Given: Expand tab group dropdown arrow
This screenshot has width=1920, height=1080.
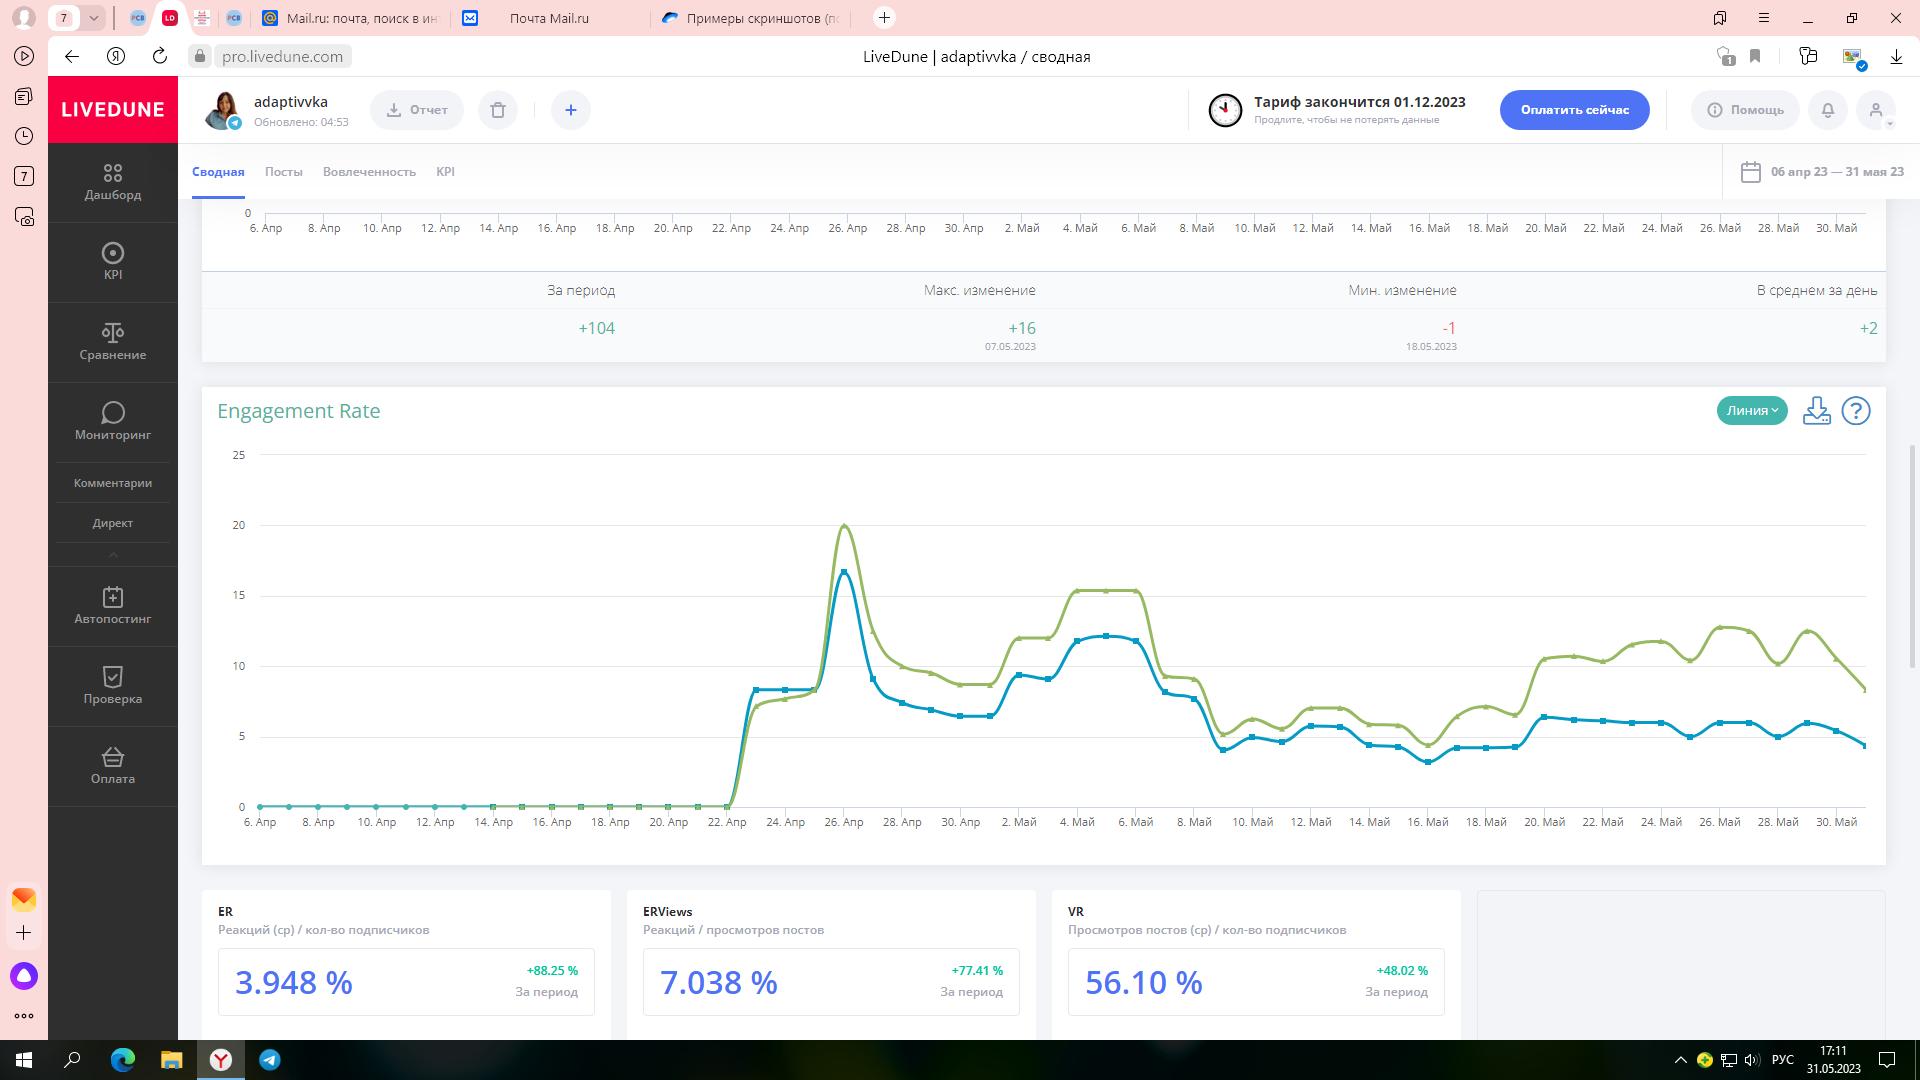Looking at the screenshot, I should pos(93,18).
